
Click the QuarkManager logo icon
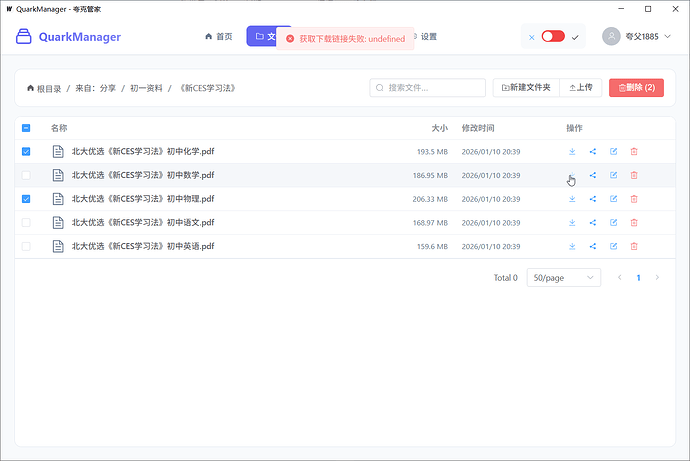tap(24, 37)
